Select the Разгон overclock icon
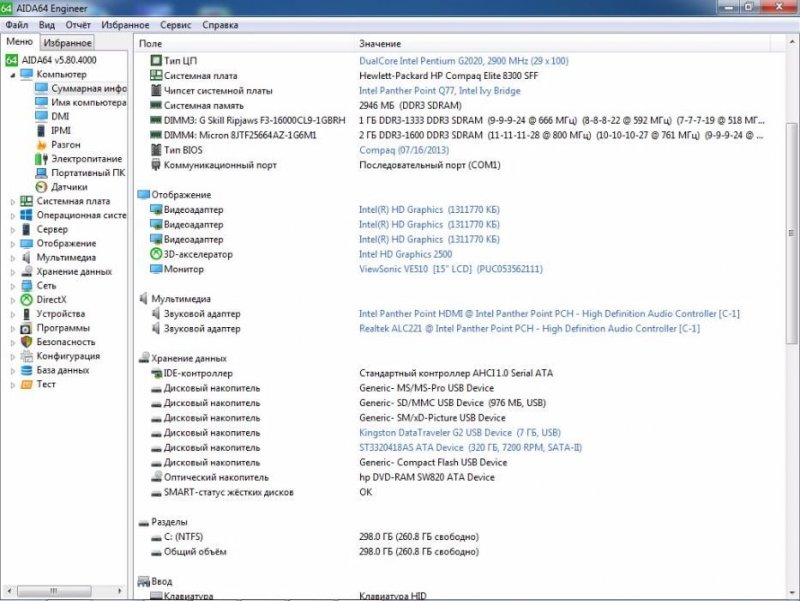Image resolution: width=800 pixels, height=601 pixels. pos(41,145)
